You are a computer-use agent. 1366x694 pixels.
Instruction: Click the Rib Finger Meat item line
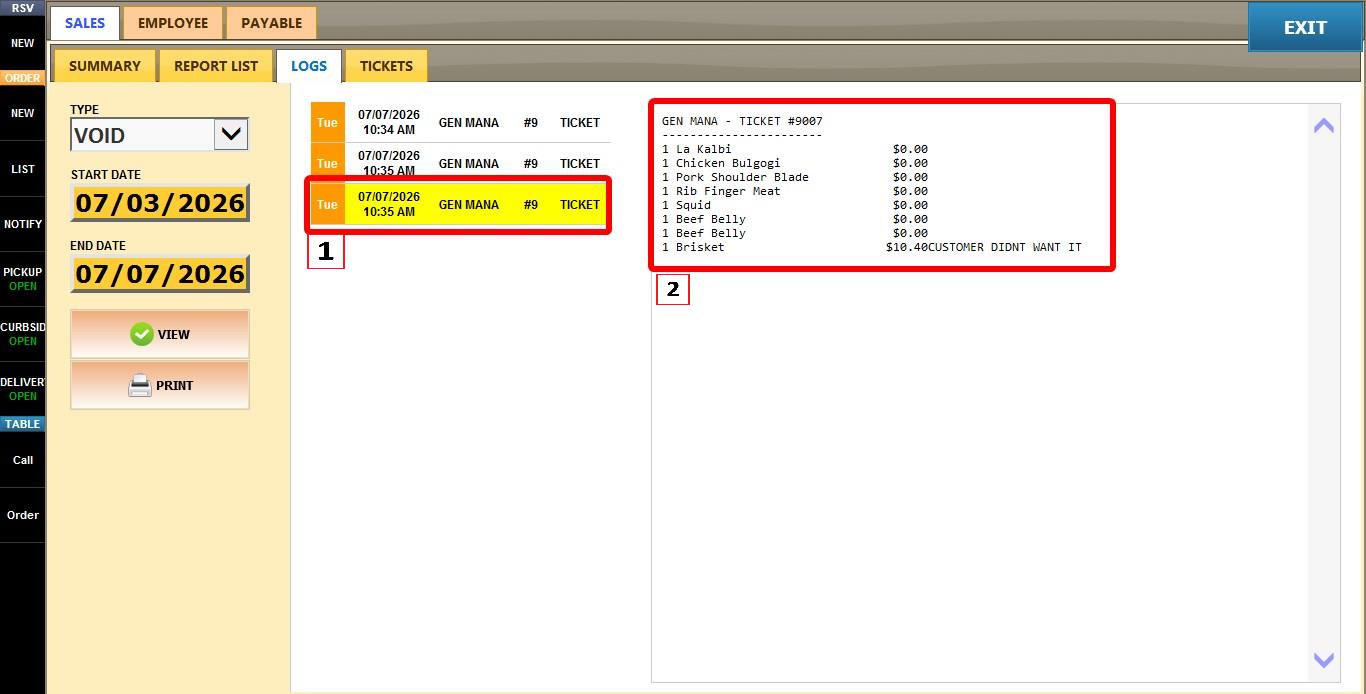[x=795, y=191]
